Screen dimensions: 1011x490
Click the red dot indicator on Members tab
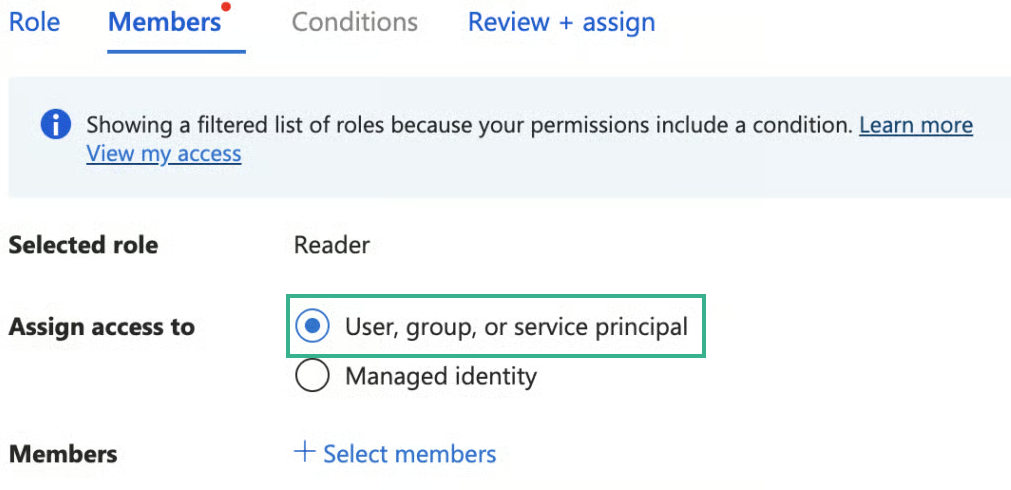click(226, 7)
